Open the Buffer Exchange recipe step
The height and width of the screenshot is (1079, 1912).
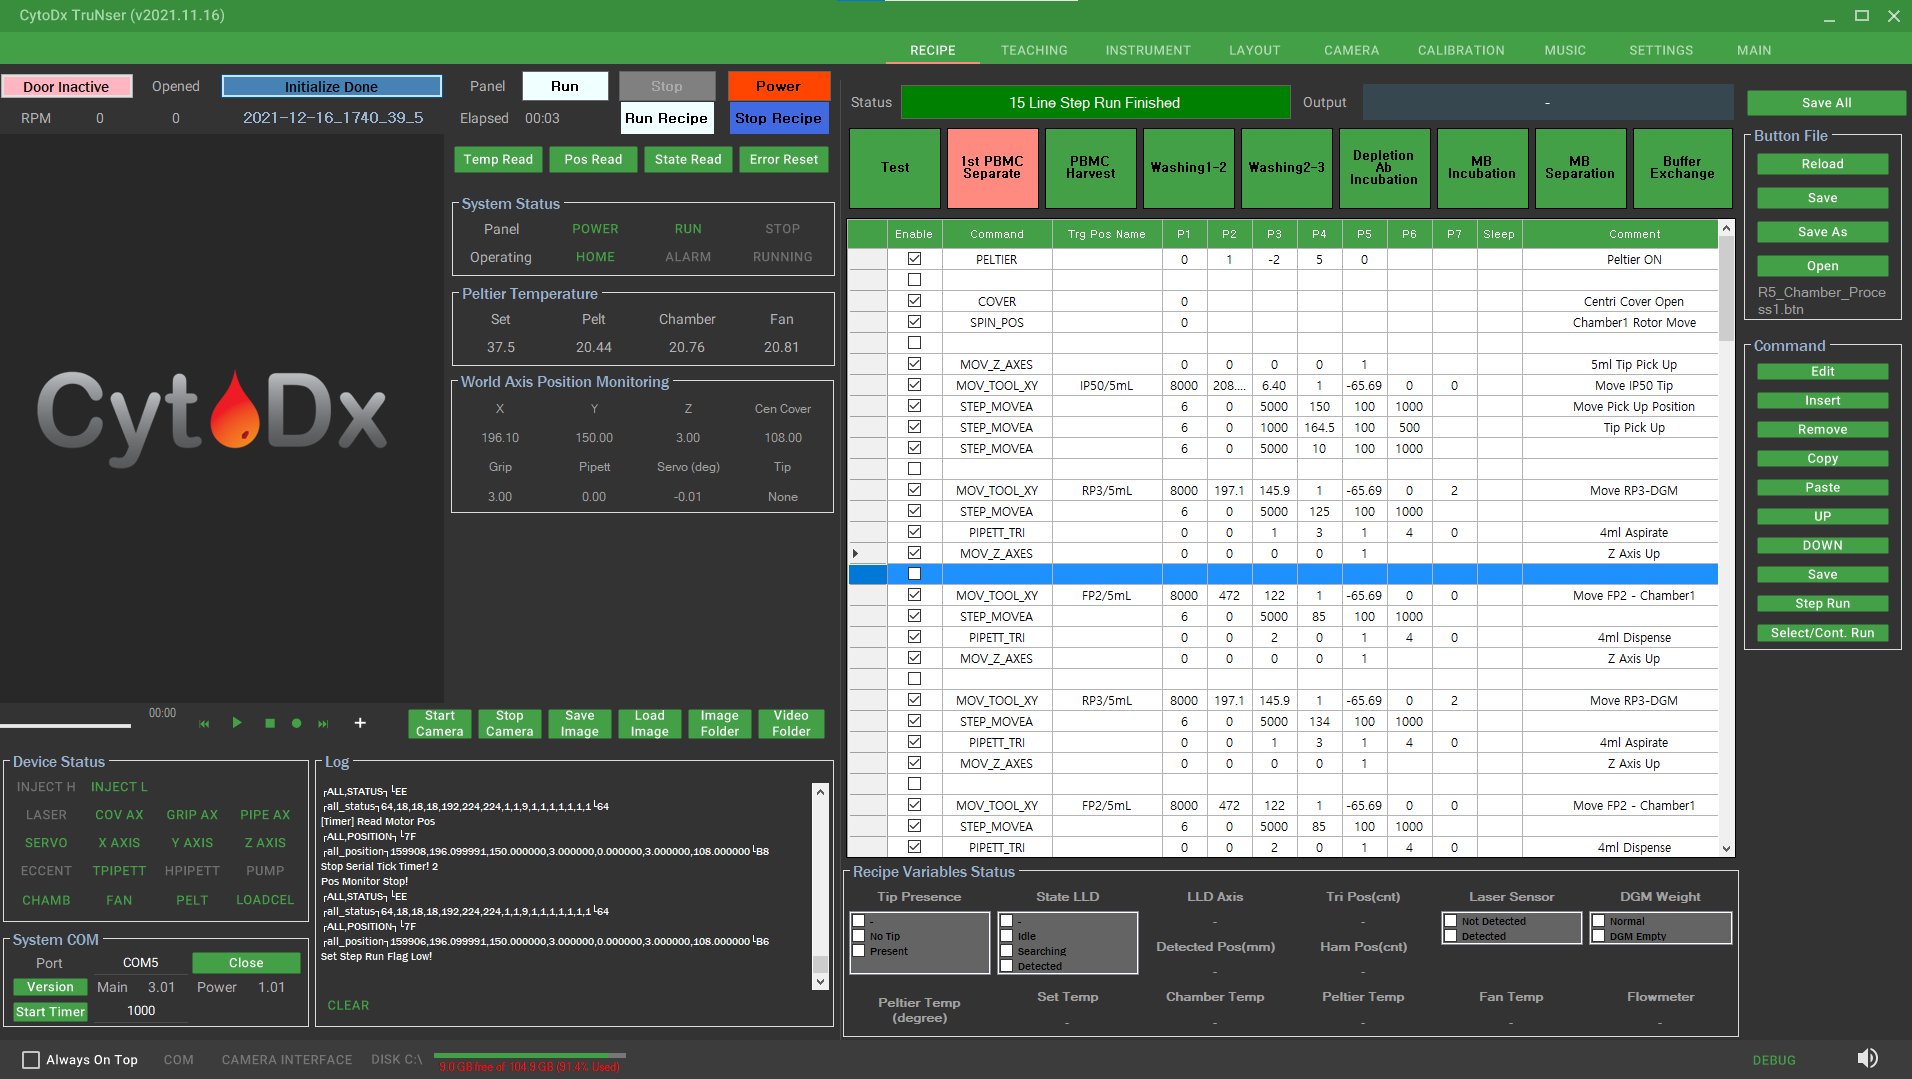(1682, 168)
